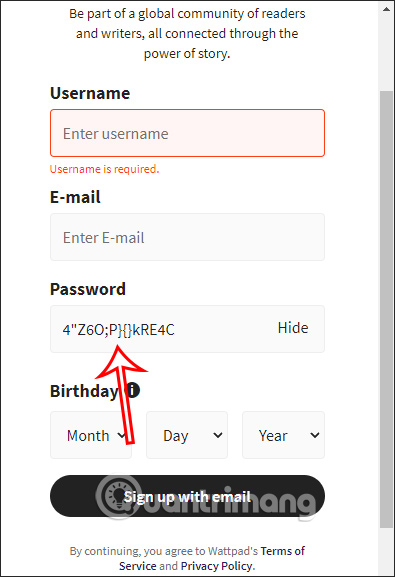Focus the Enter E-mail field

[187, 237]
